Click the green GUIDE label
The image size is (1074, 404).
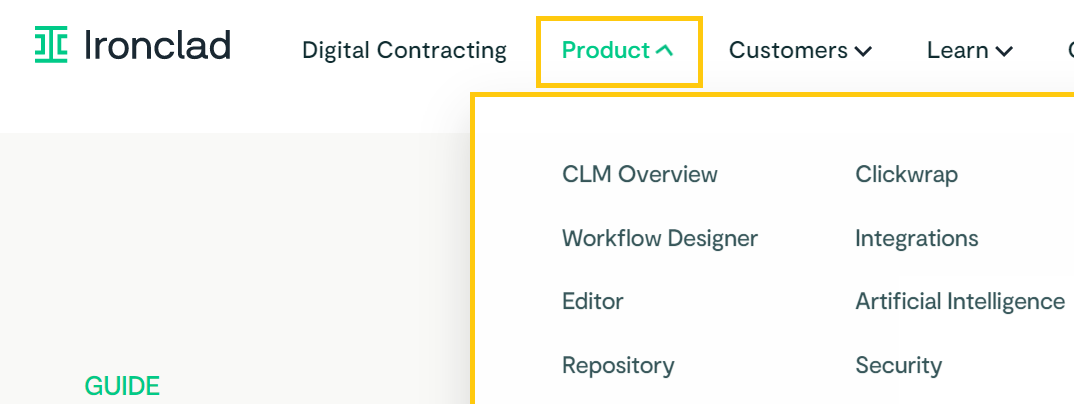[122, 386]
